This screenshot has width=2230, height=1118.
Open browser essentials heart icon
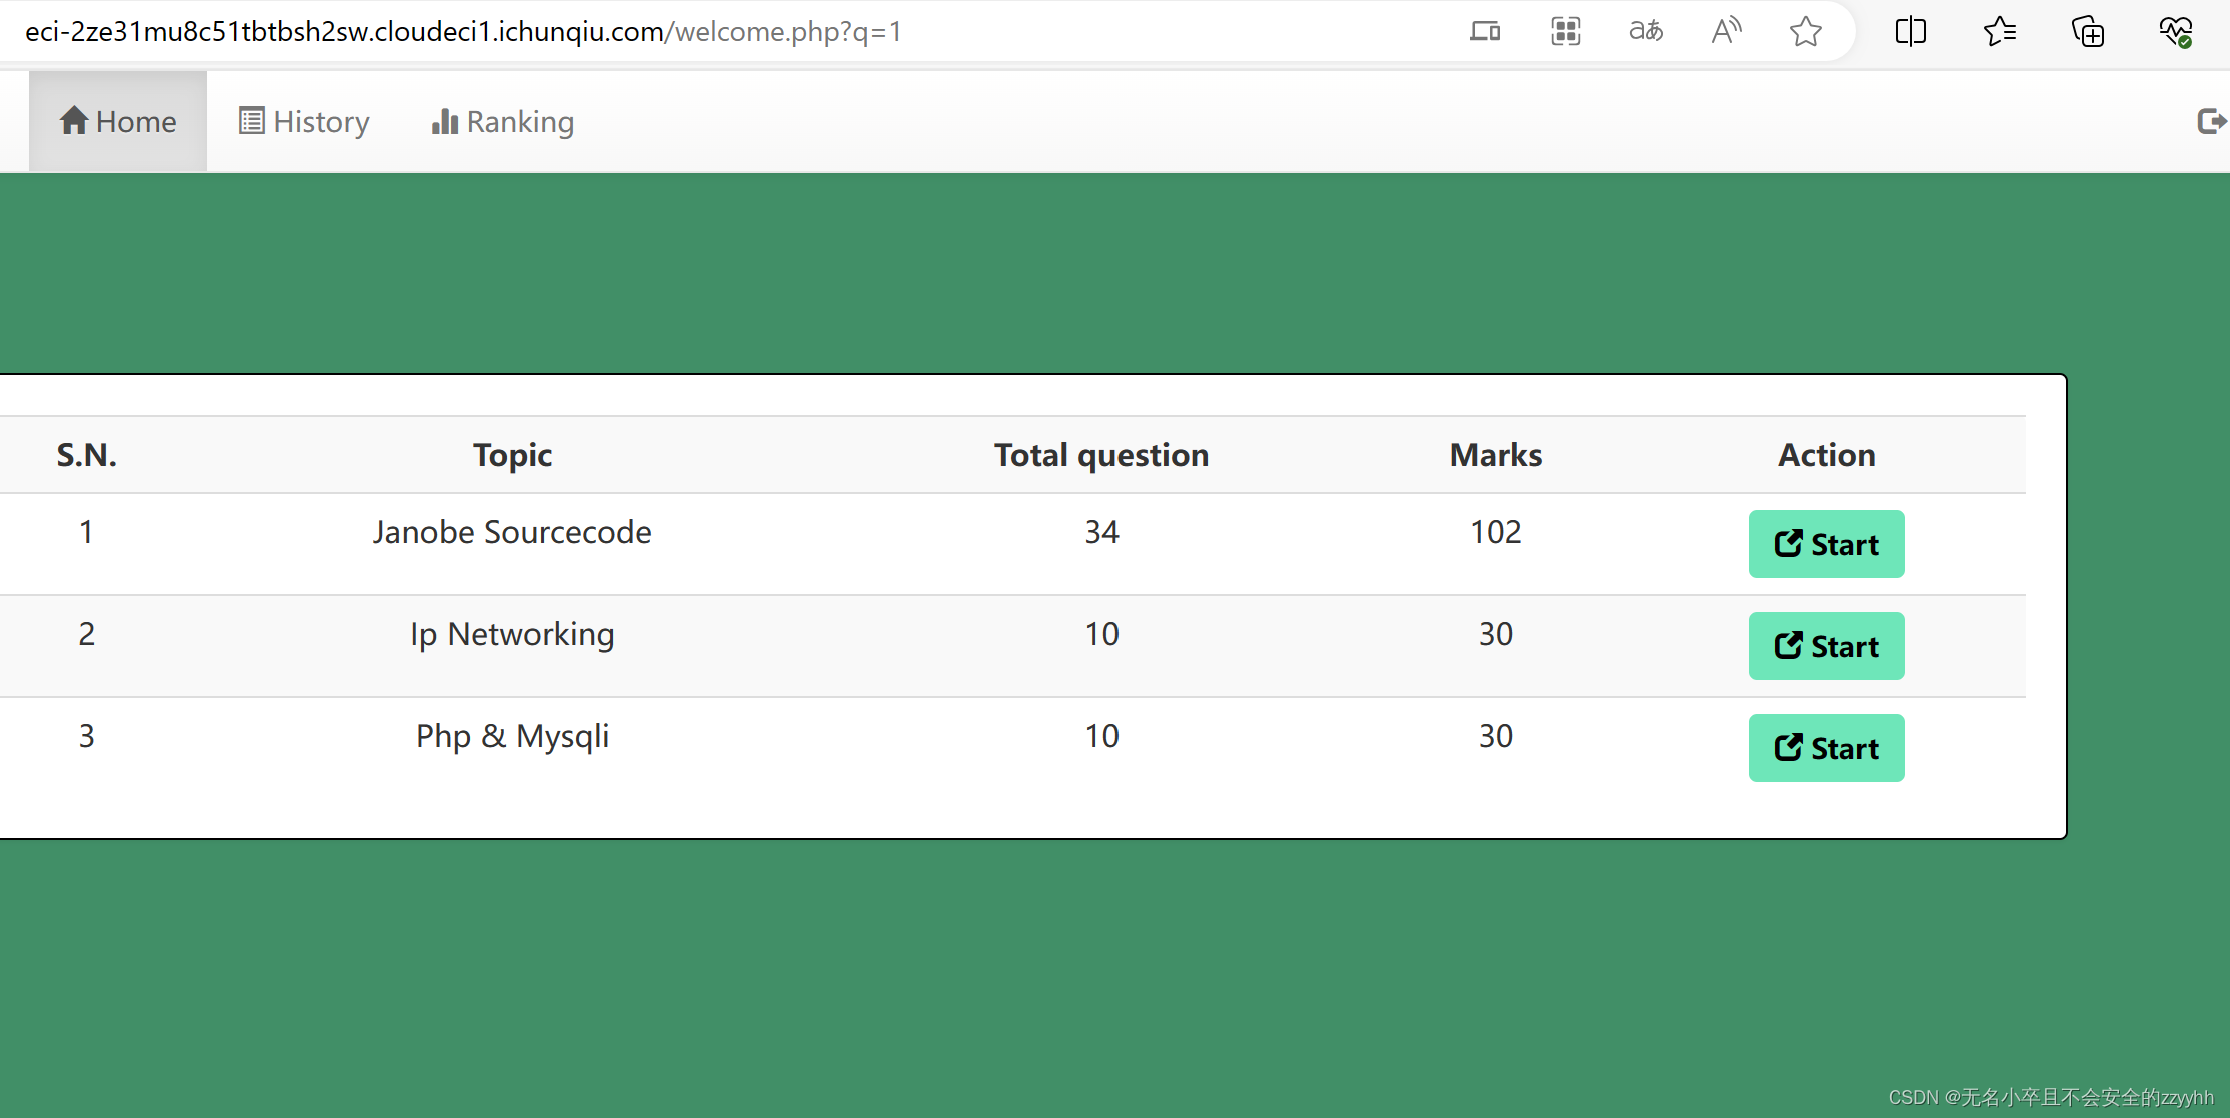pos(2176,31)
